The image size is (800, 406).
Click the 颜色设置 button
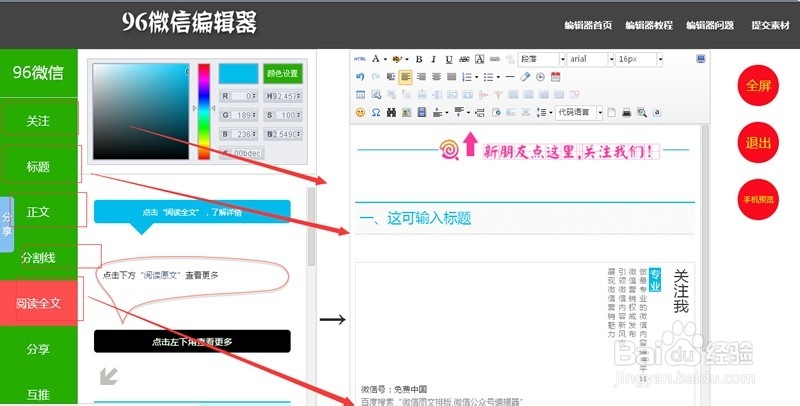pyautogui.click(x=283, y=73)
